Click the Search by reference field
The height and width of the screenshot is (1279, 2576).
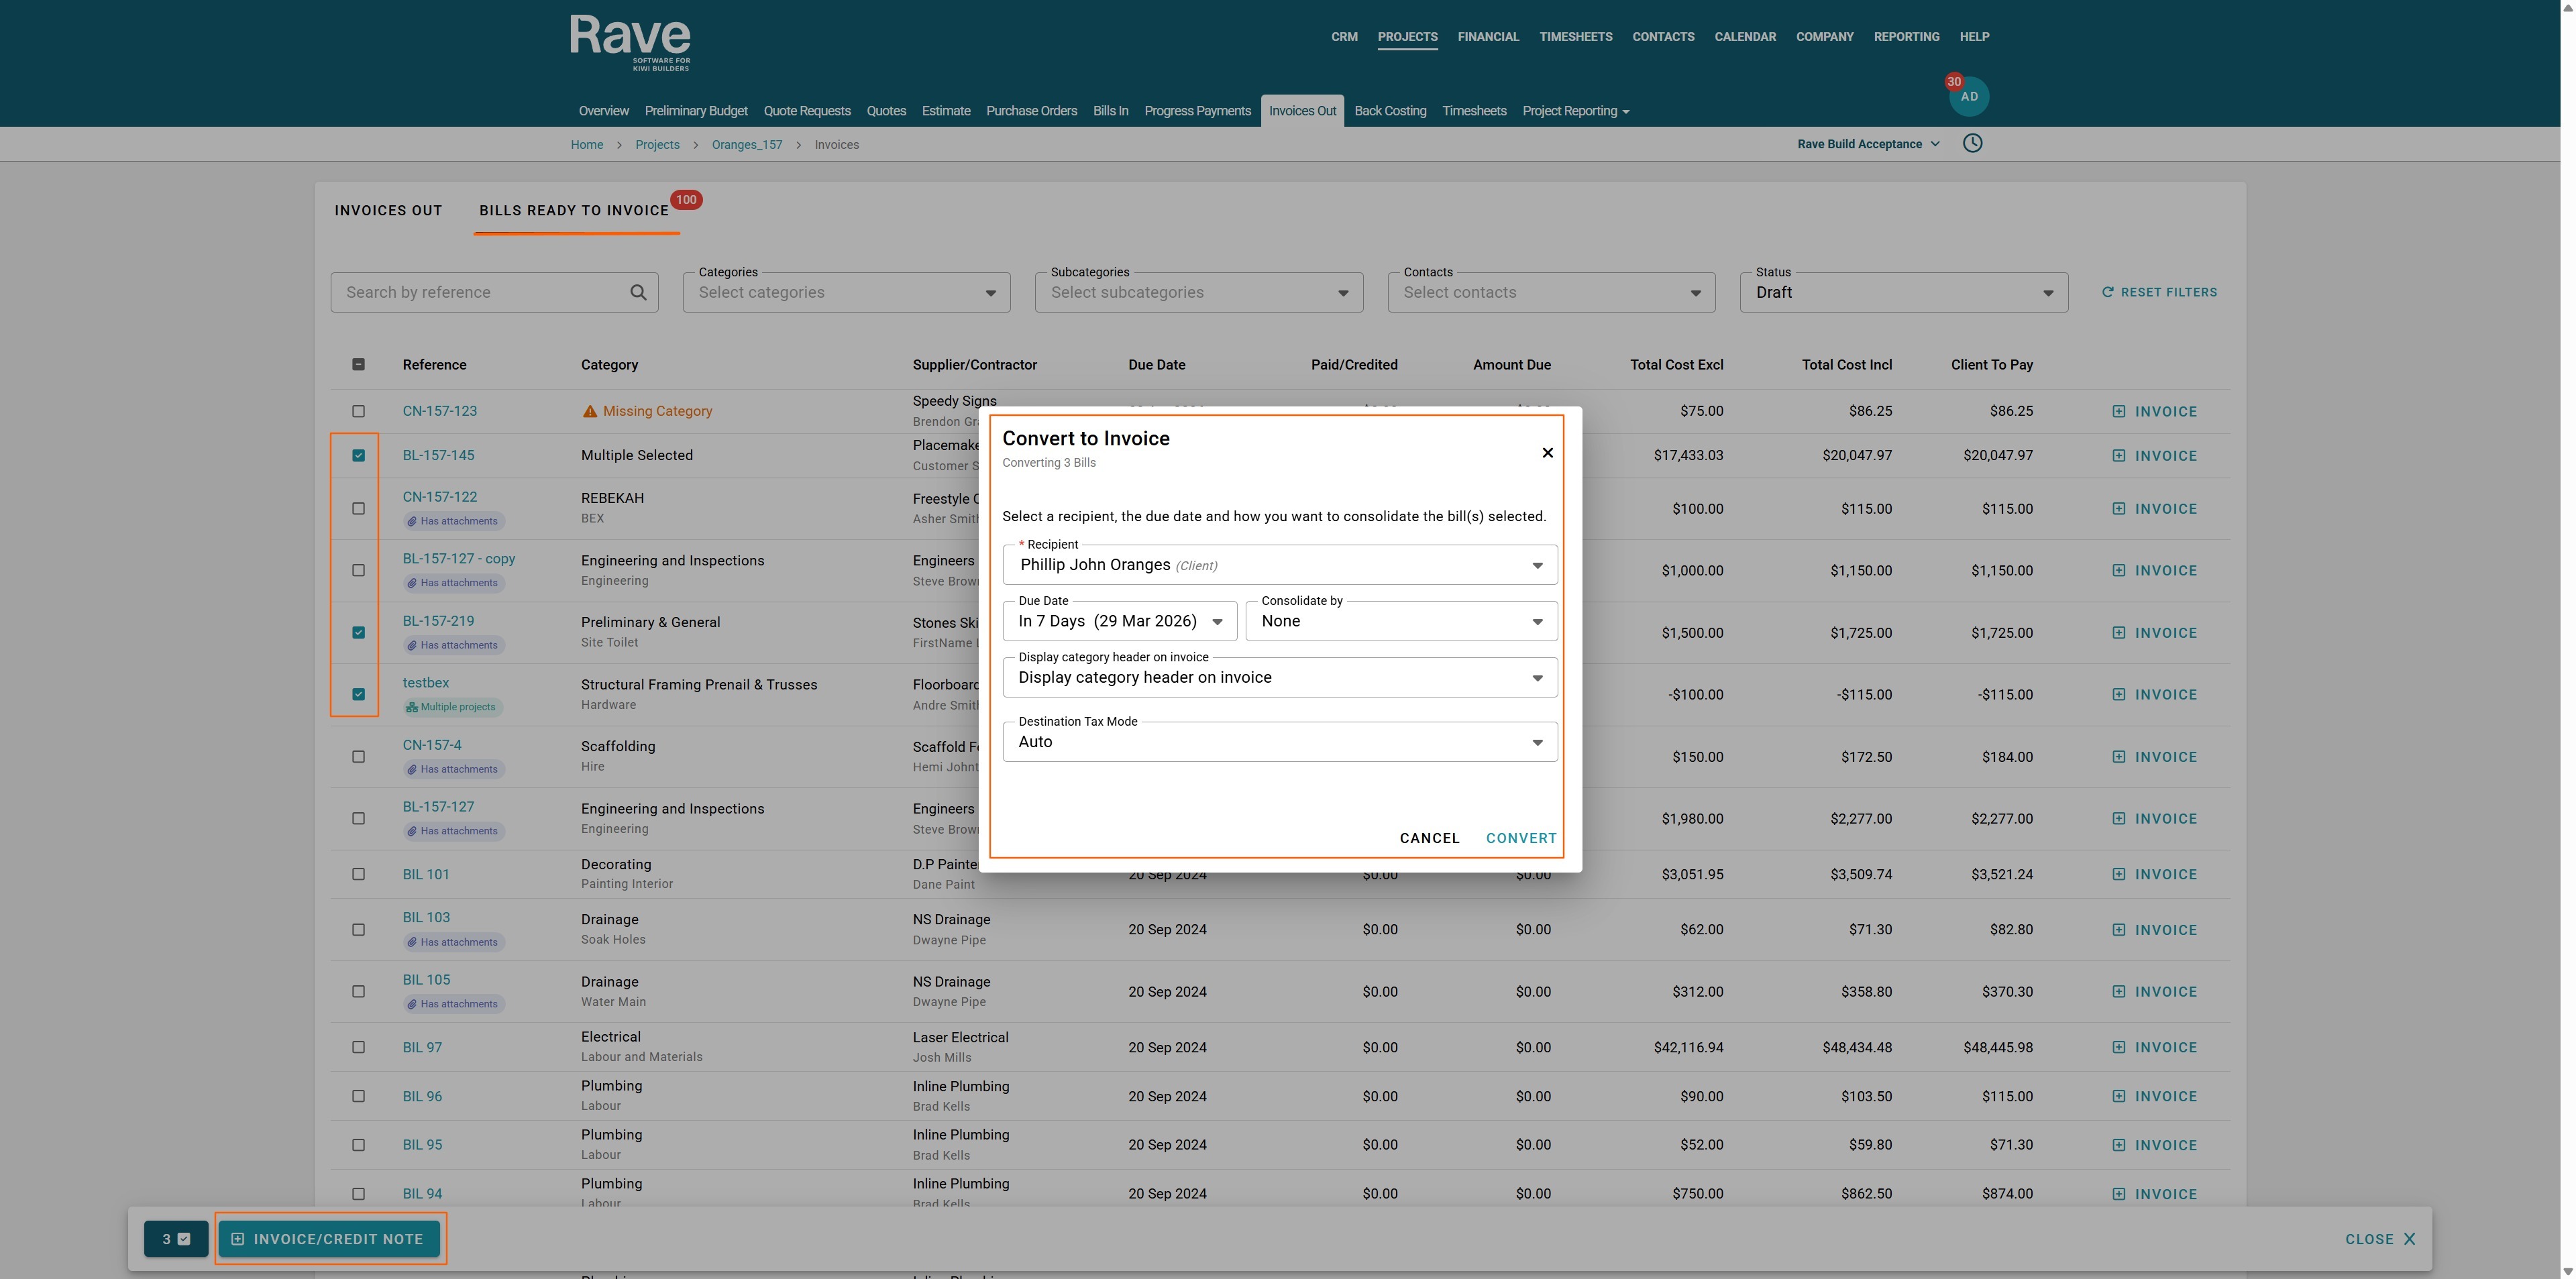point(480,292)
